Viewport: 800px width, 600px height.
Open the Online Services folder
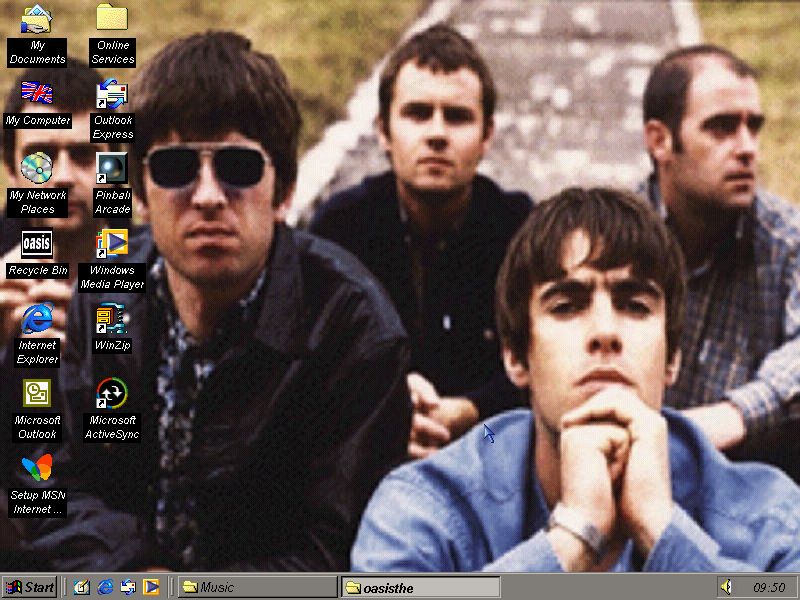(x=112, y=19)
